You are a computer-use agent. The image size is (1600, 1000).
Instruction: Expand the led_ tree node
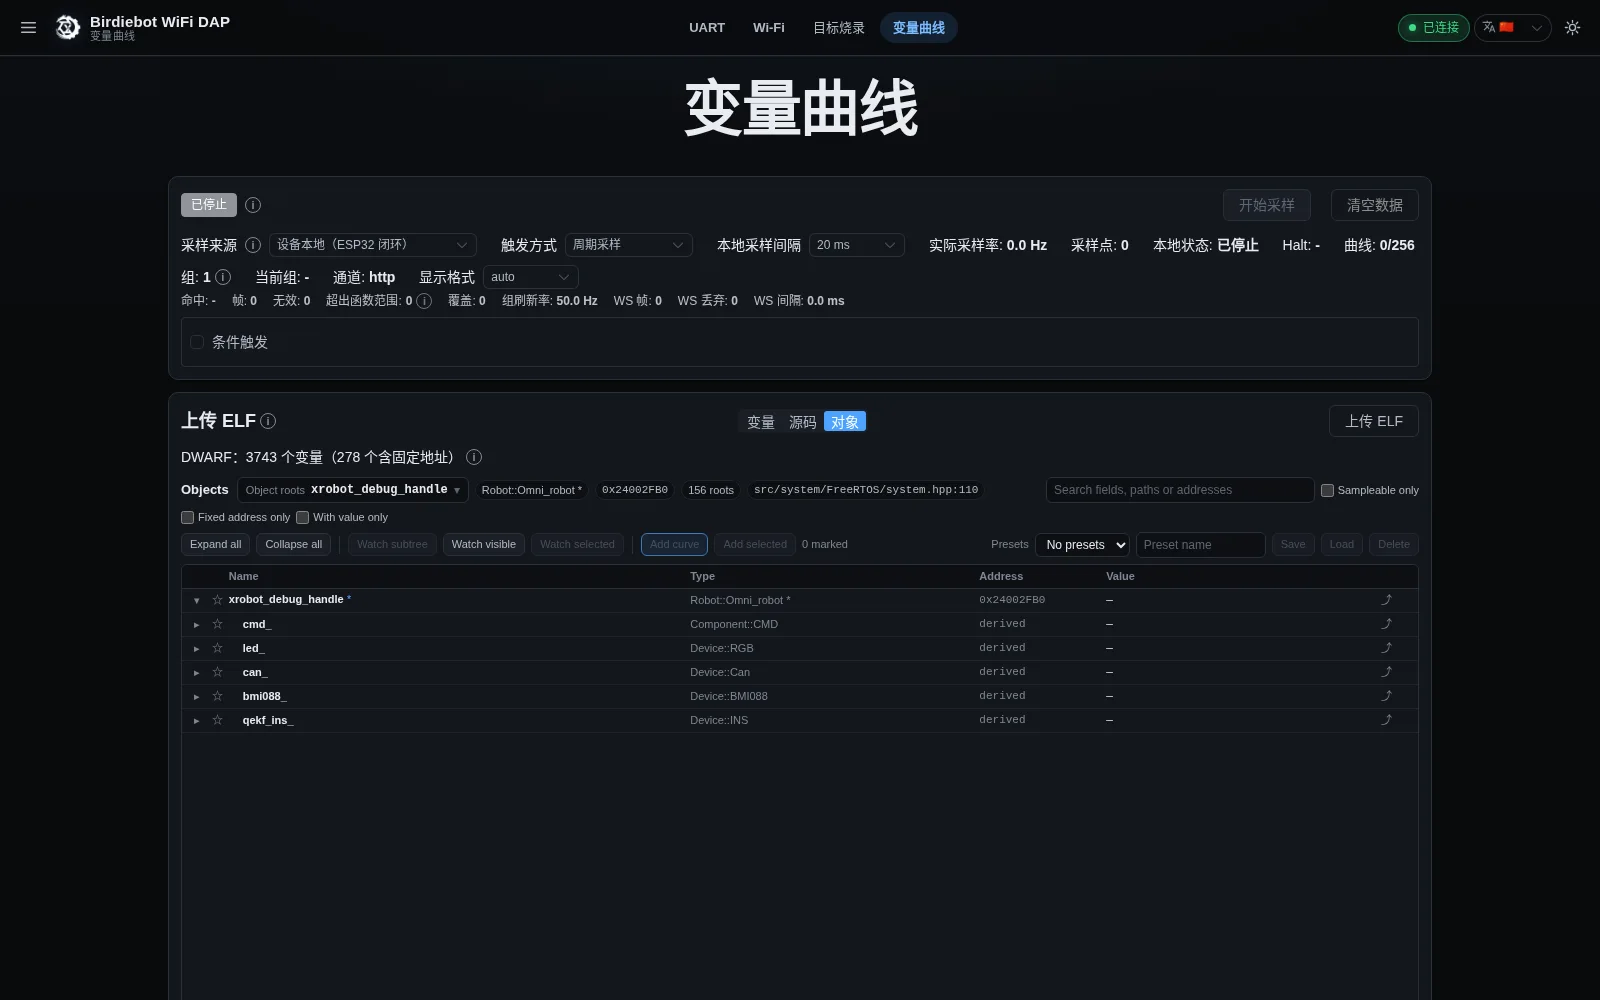coord(196,649)
